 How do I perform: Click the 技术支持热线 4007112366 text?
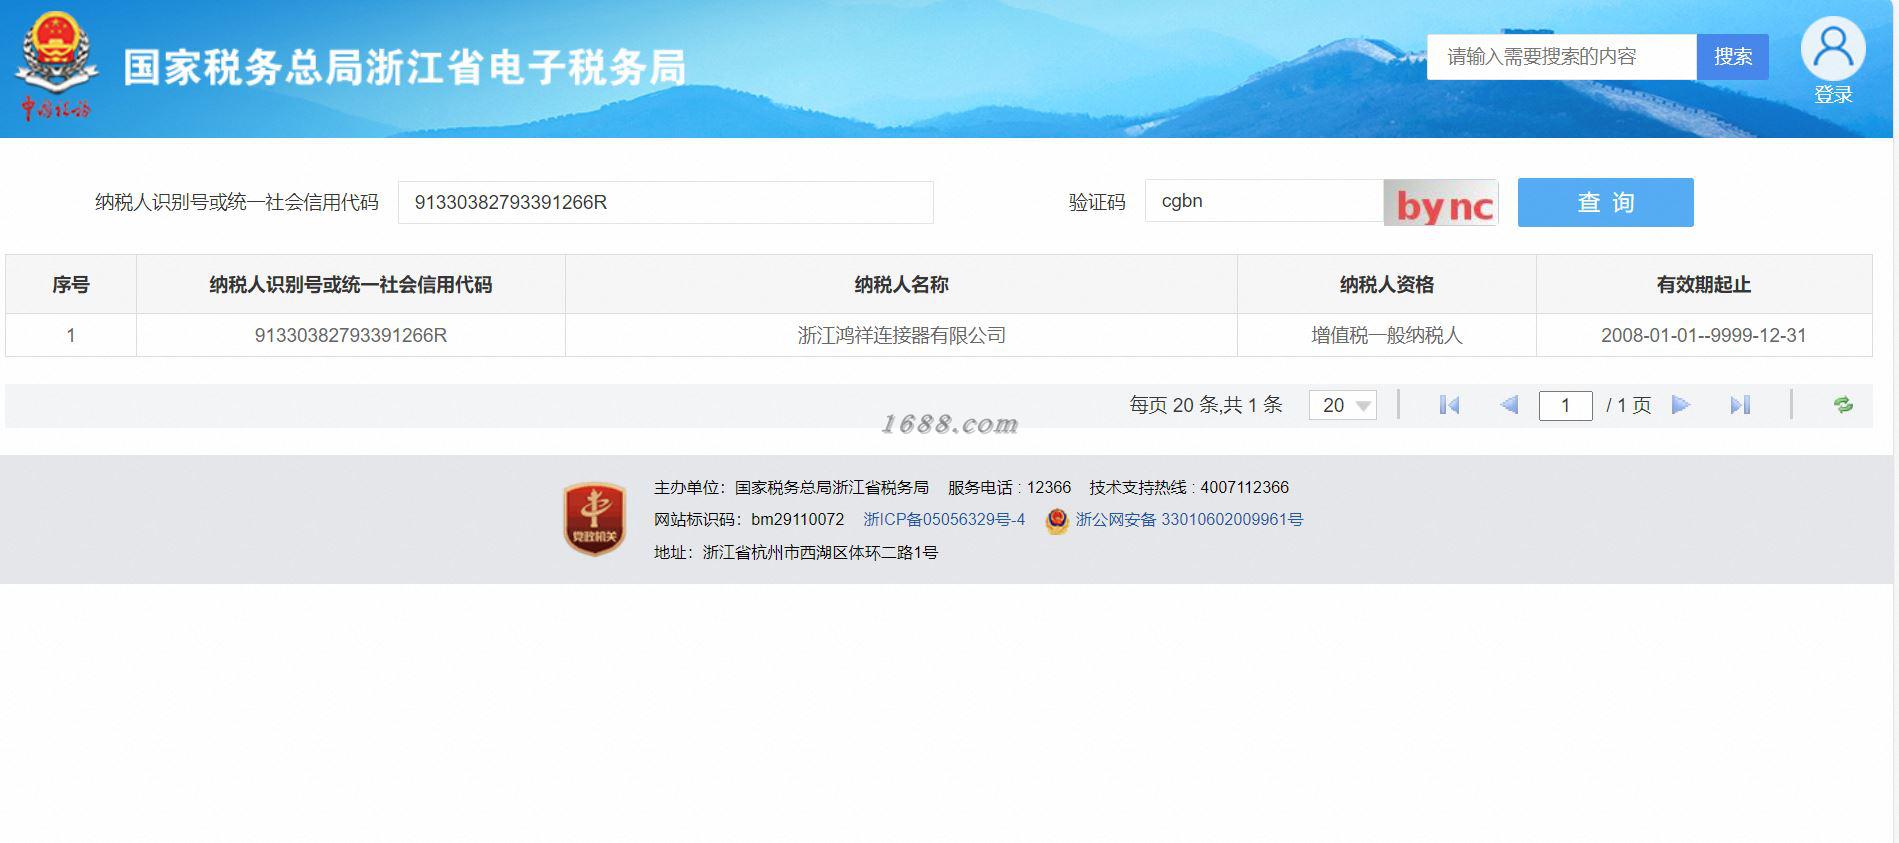click(x=1189, y=488)
